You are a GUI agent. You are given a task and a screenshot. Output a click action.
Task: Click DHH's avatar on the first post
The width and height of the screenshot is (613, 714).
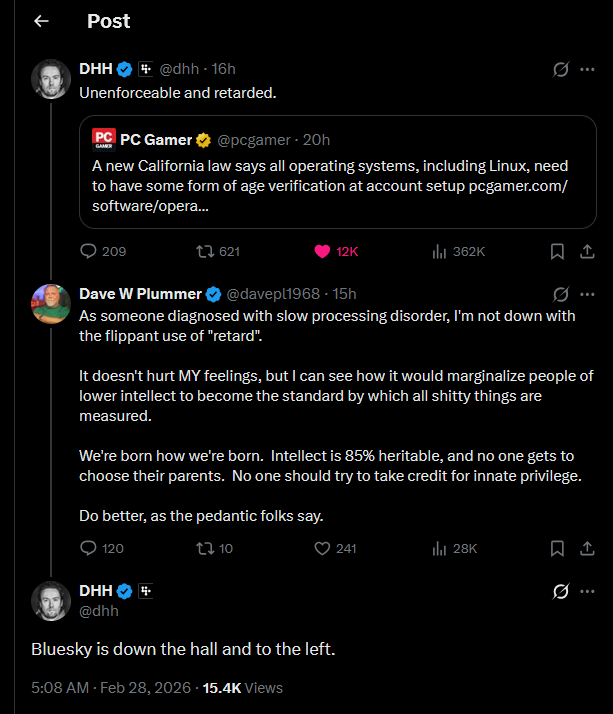pyautogui.click(x=50, y=80)
